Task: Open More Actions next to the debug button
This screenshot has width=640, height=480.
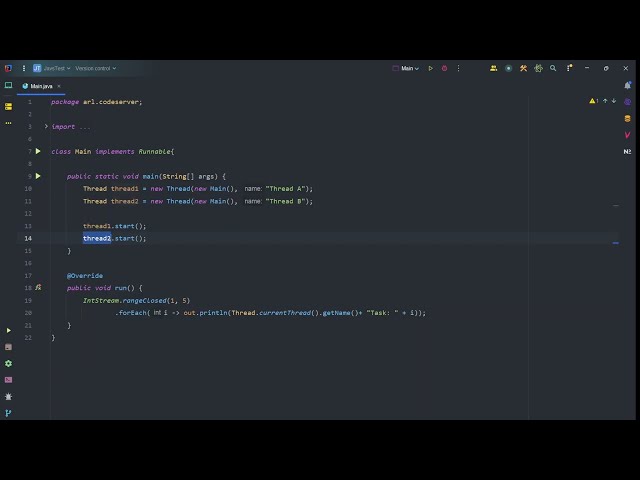Action: click(458, 68)
